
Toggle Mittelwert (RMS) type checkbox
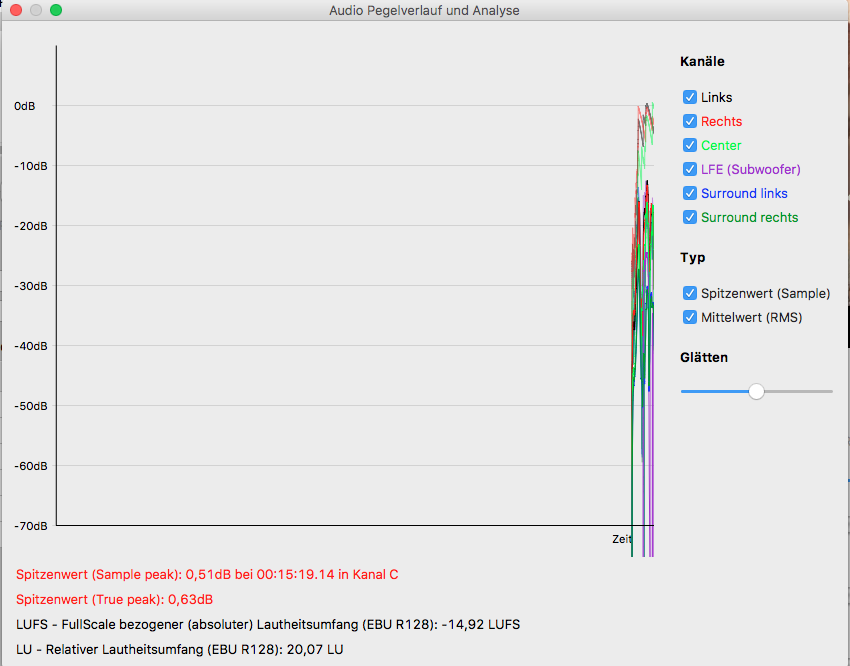(x=690, y=317)
